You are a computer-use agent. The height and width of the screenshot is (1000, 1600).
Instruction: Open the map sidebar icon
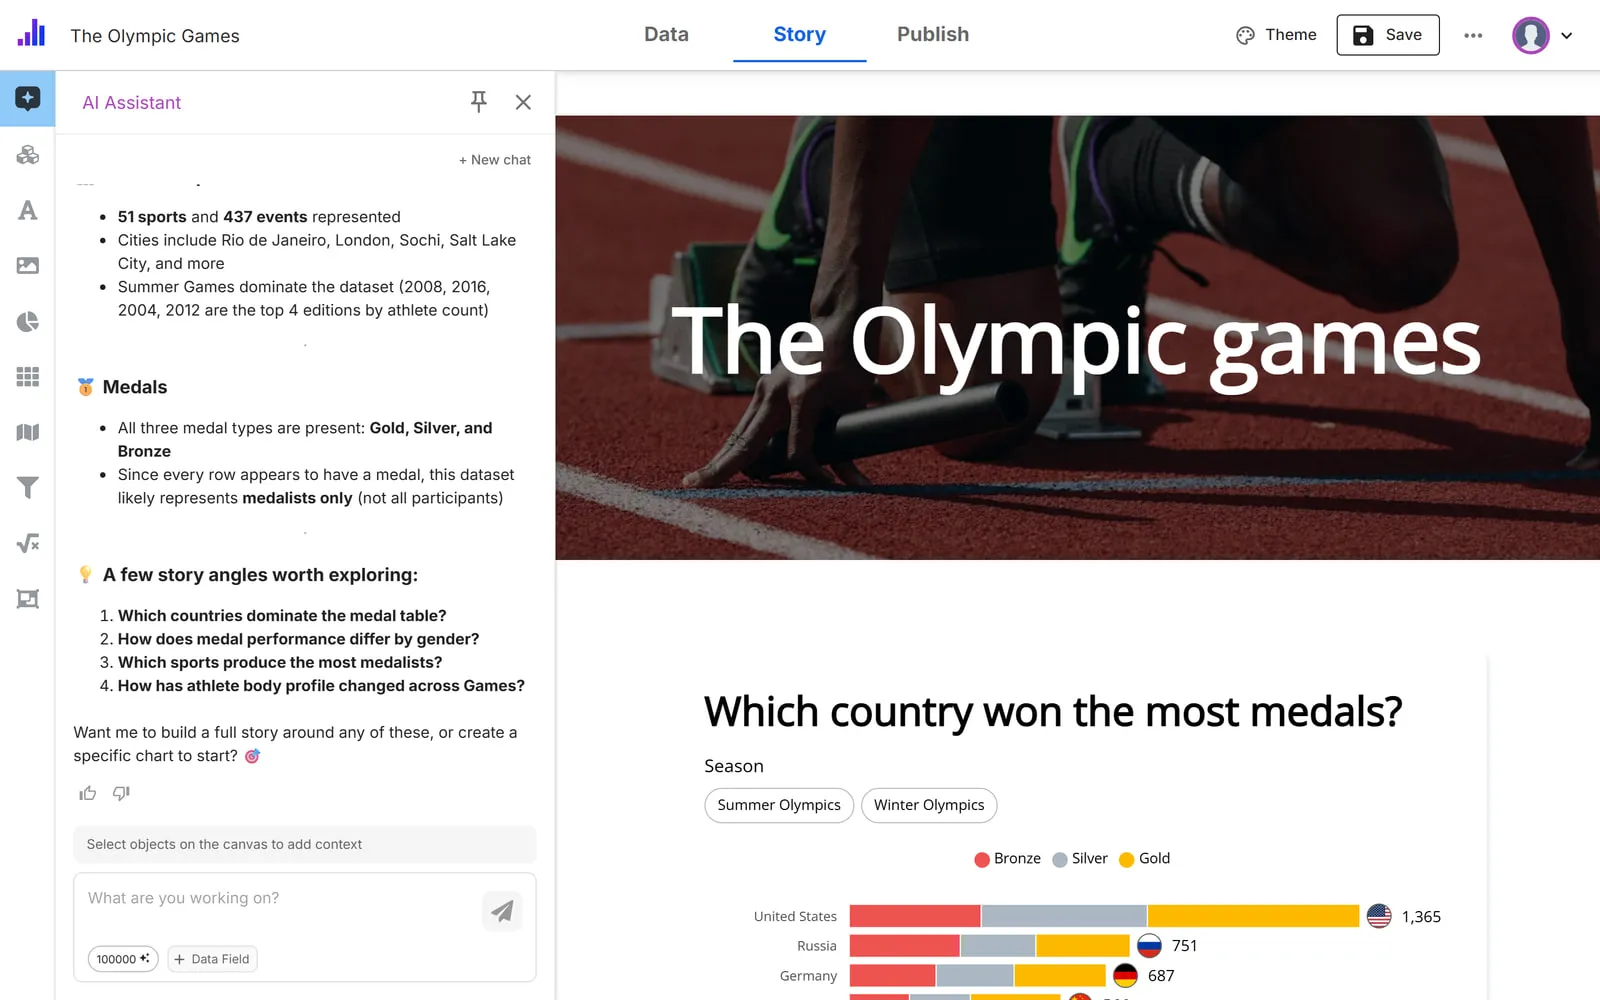(27, 432)
